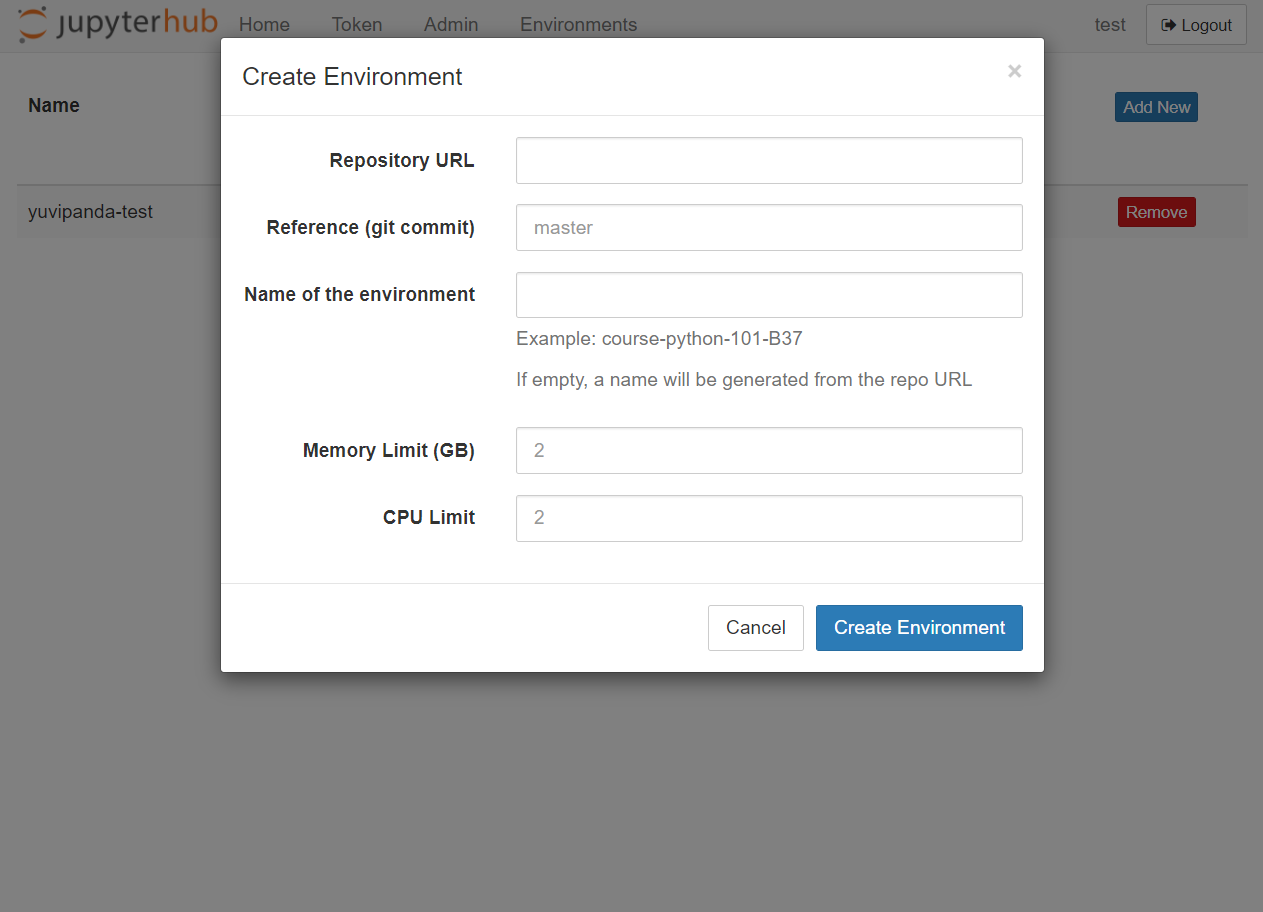This screenshot has height=912, width=1263.
Task: Open the Home page
Action: pos(263,24)
